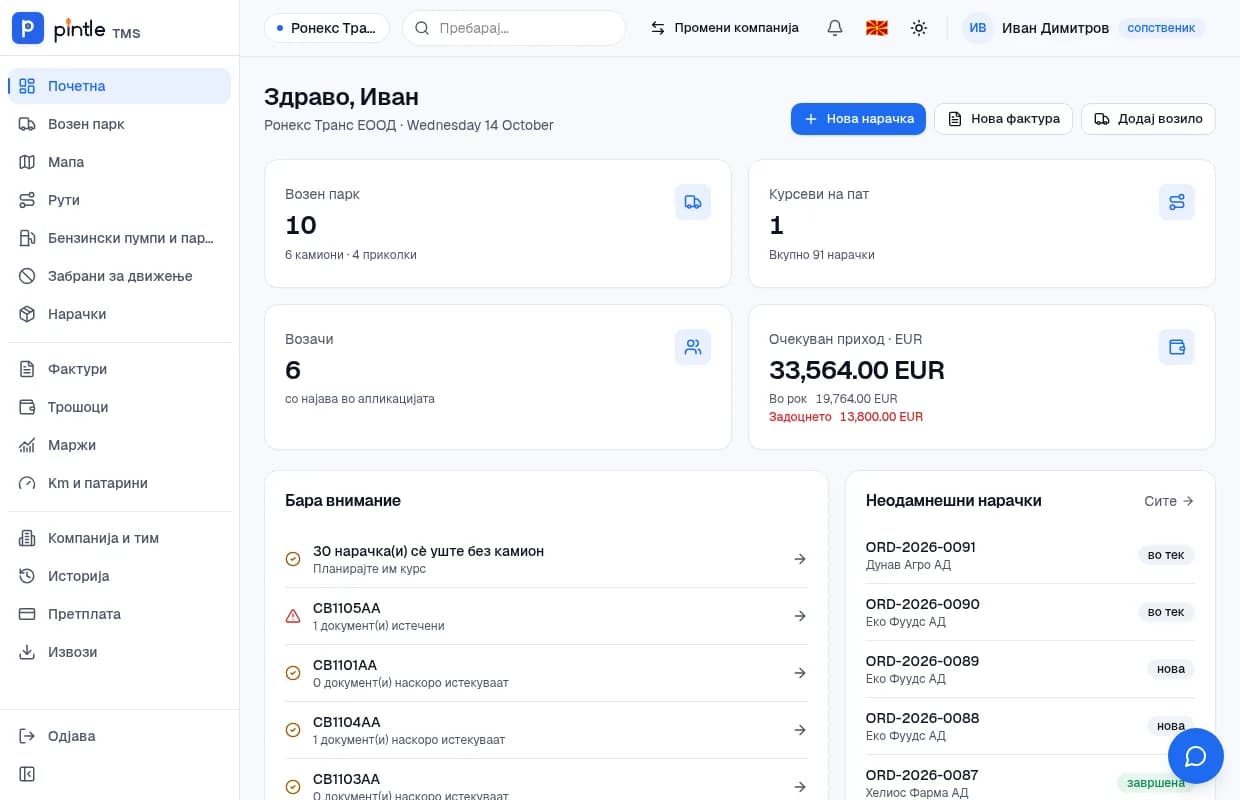The height and width of the screenshot is (800, 1240).
Task: Create a Нова нарачка
Action: [858, 119]
